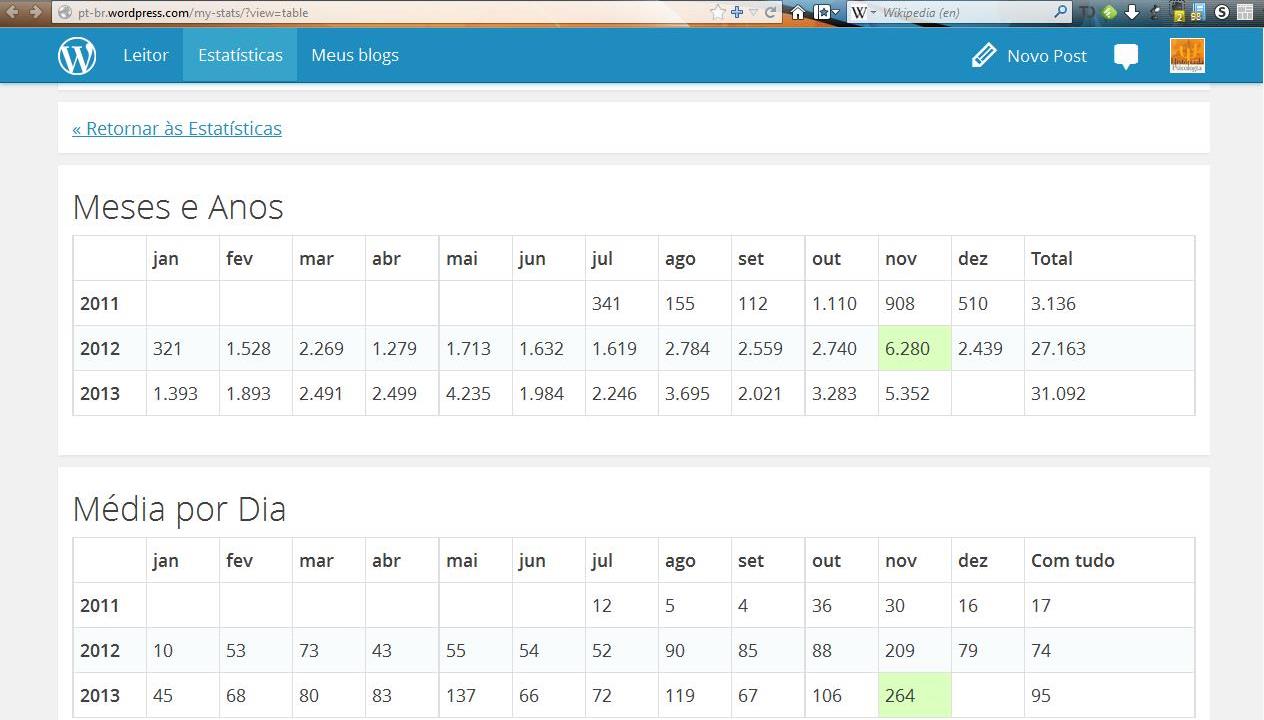This screenshot has width=1264, height=720.
Task: Click Retornar às Estatísticas link
Action: [x=177, y=128]
